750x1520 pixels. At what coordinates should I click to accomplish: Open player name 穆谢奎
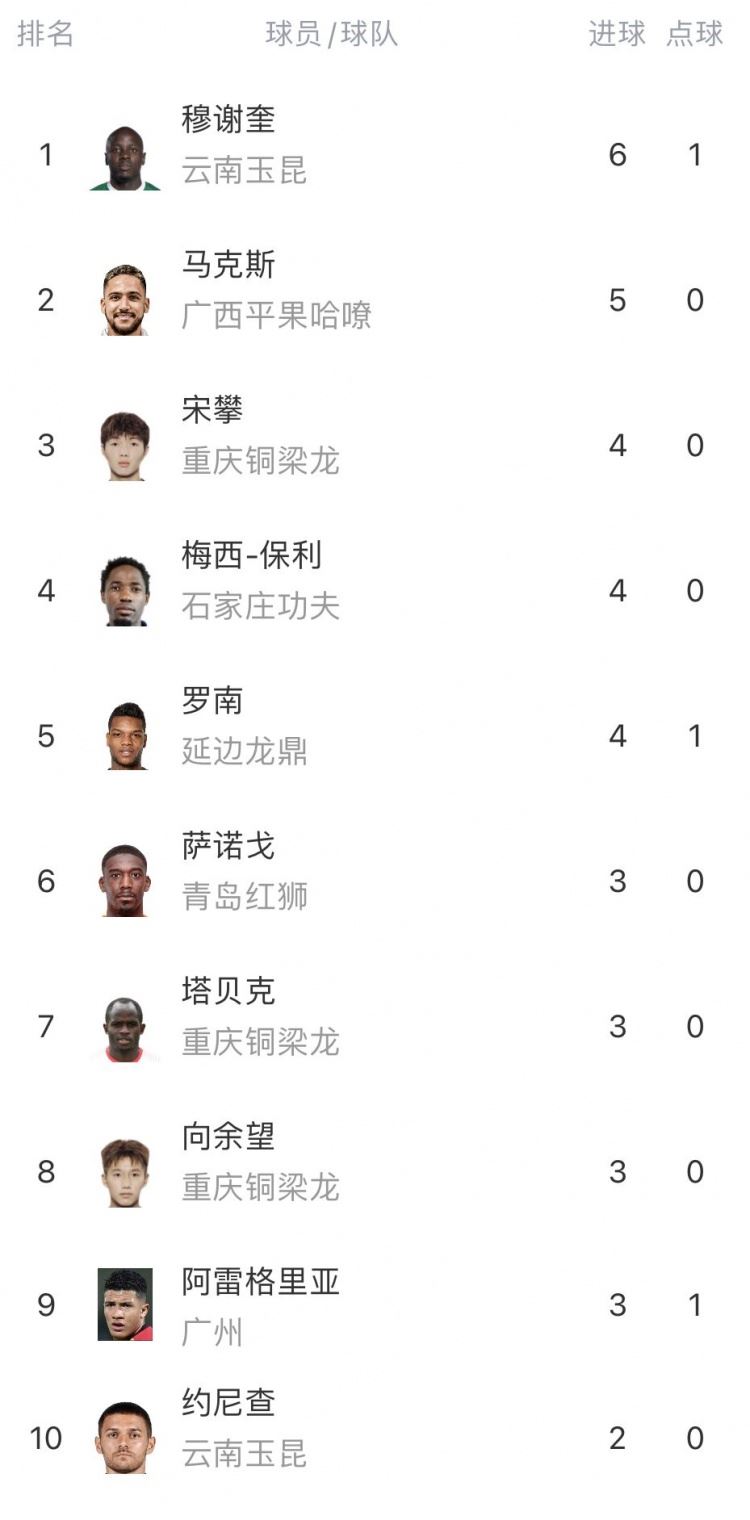228,120
